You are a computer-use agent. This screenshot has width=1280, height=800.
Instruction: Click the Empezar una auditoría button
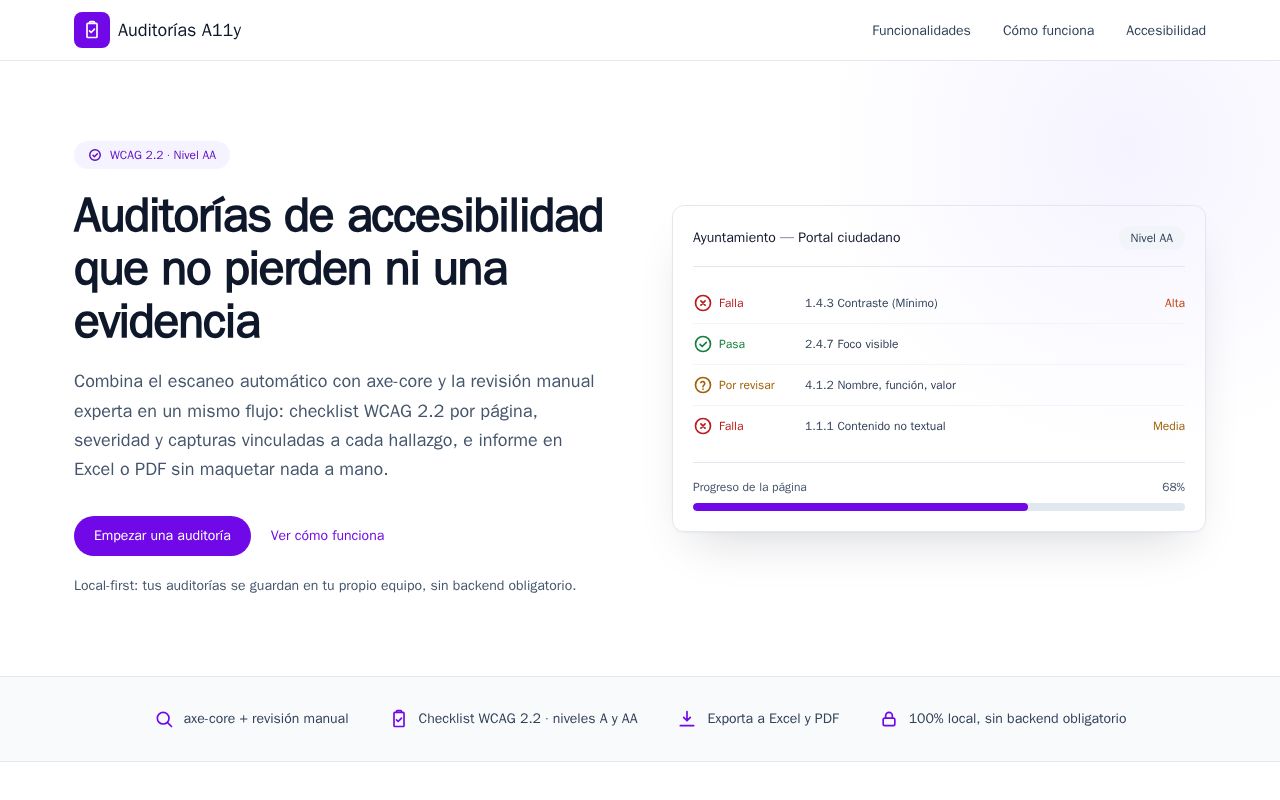click(x=162, y=536)
